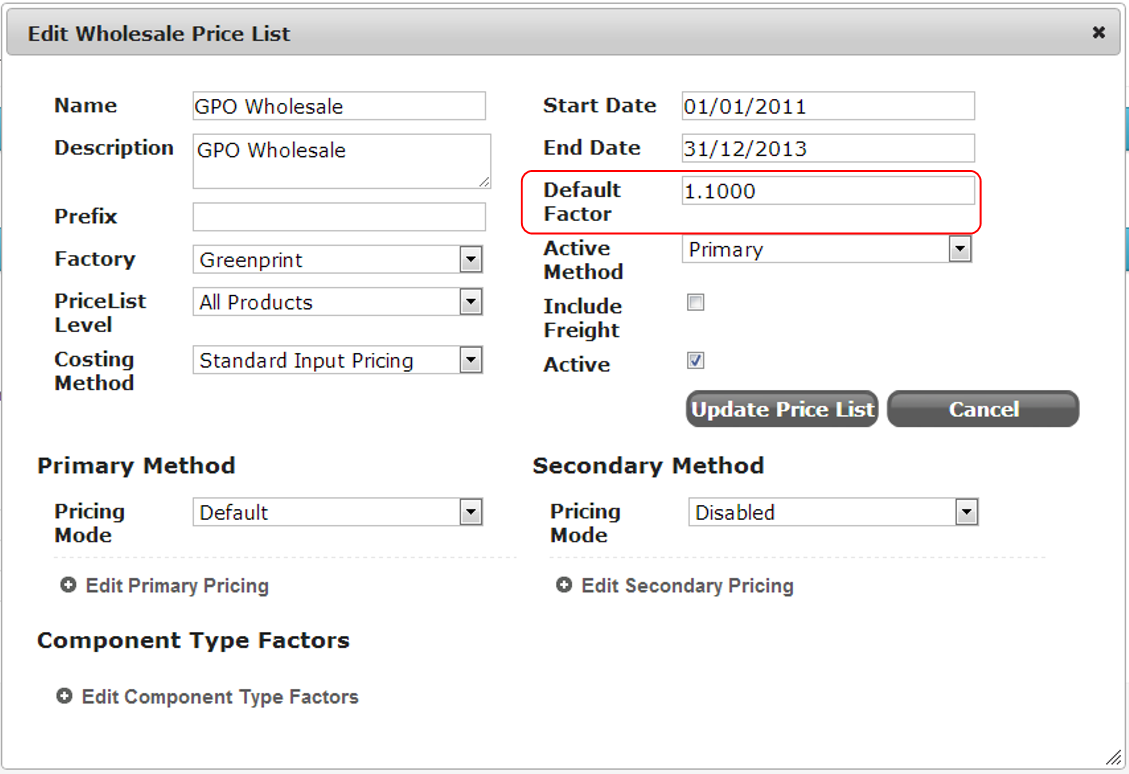The height and width of the screenshot is (774, 1129).
Task: Click the plus icon beside Edit Secondary Pricing
Action: pyautogui.click(x=564, y=585)
